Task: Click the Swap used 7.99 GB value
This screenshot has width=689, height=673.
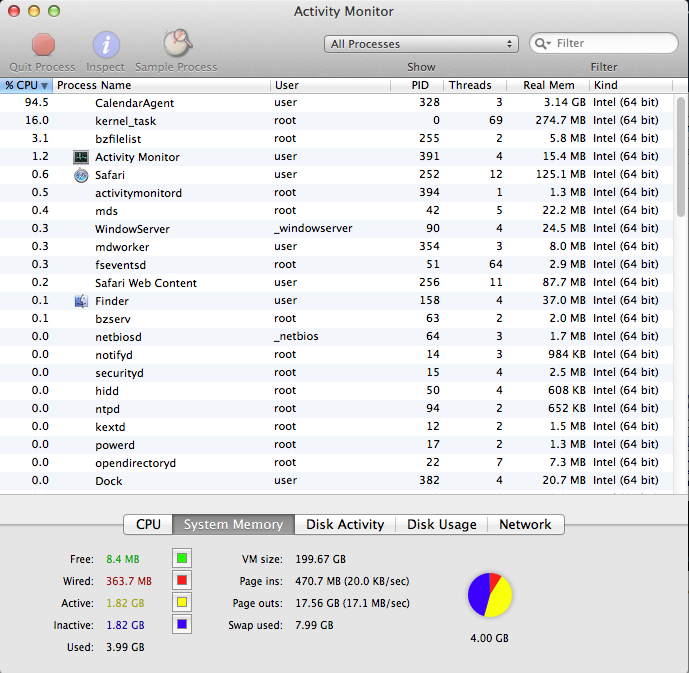Action: click(x=314, y=625)
